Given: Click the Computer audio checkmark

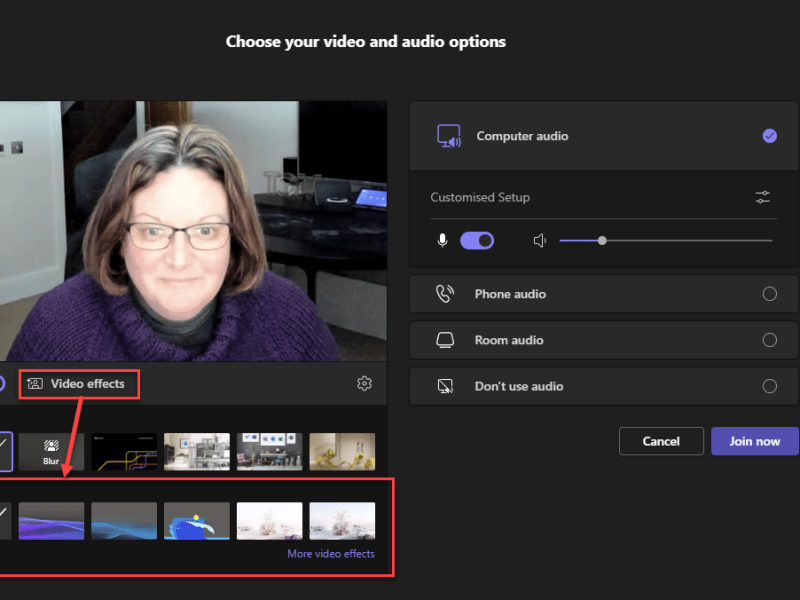Looking at the screenshot, I should tap(770, 135).
